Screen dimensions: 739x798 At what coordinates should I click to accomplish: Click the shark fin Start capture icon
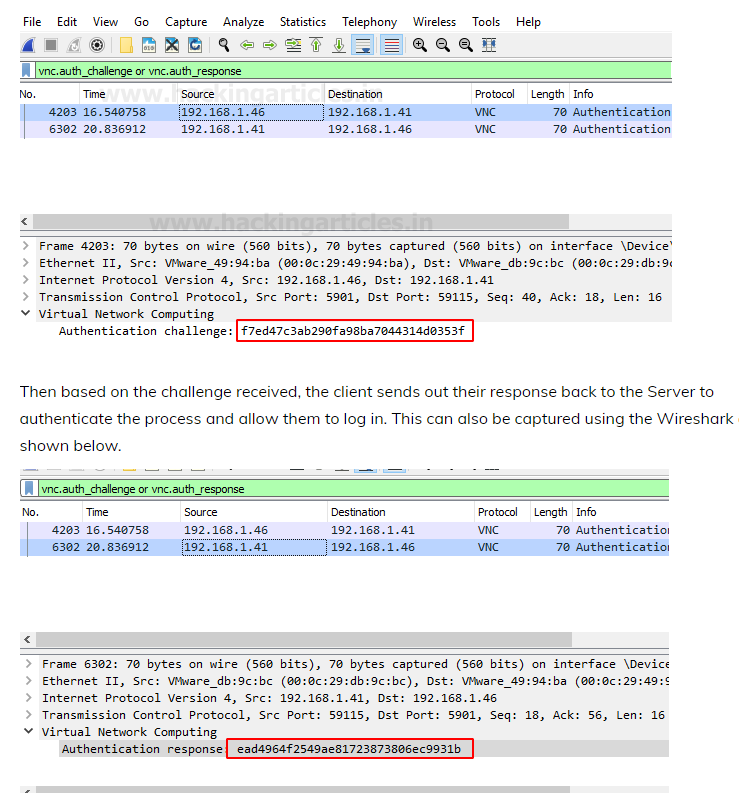[29, 45]
